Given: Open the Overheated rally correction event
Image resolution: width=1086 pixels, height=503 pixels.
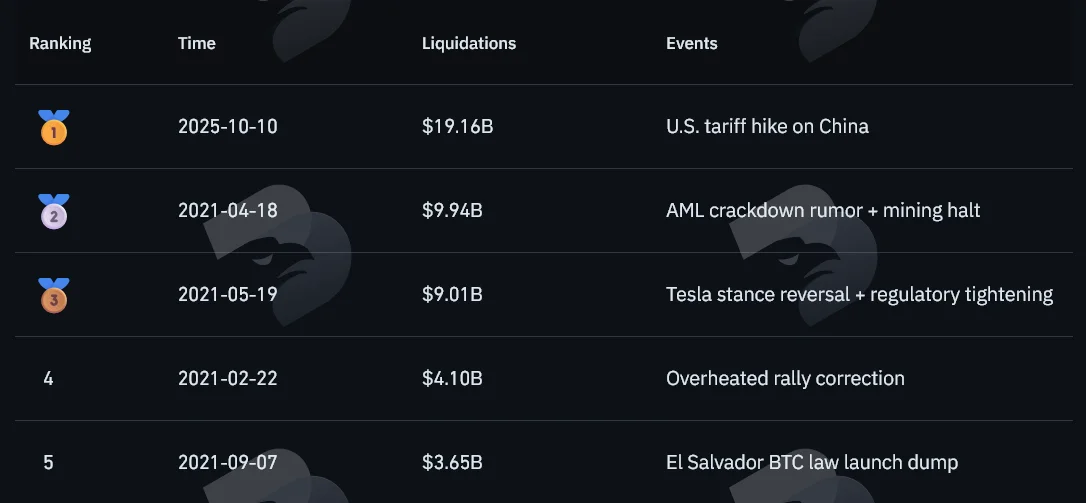Looking at the screenshot, I should point(785,379).
